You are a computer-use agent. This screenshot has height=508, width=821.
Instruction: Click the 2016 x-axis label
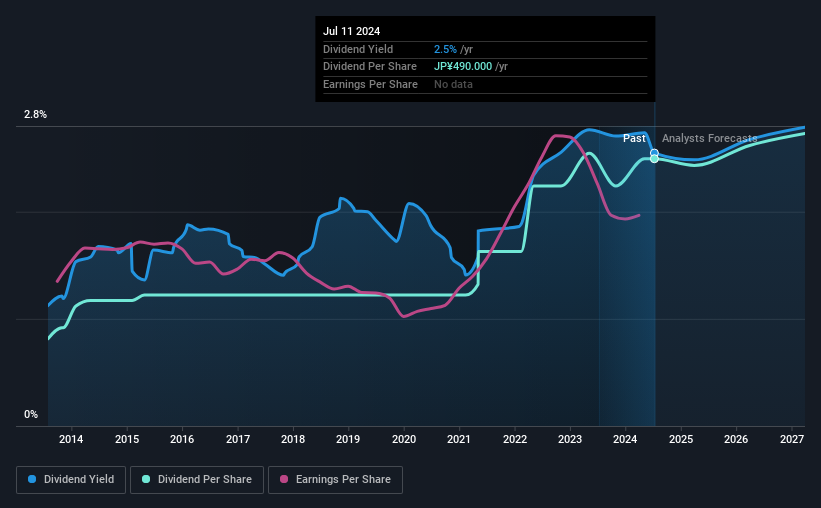click(x=182, y=439)
